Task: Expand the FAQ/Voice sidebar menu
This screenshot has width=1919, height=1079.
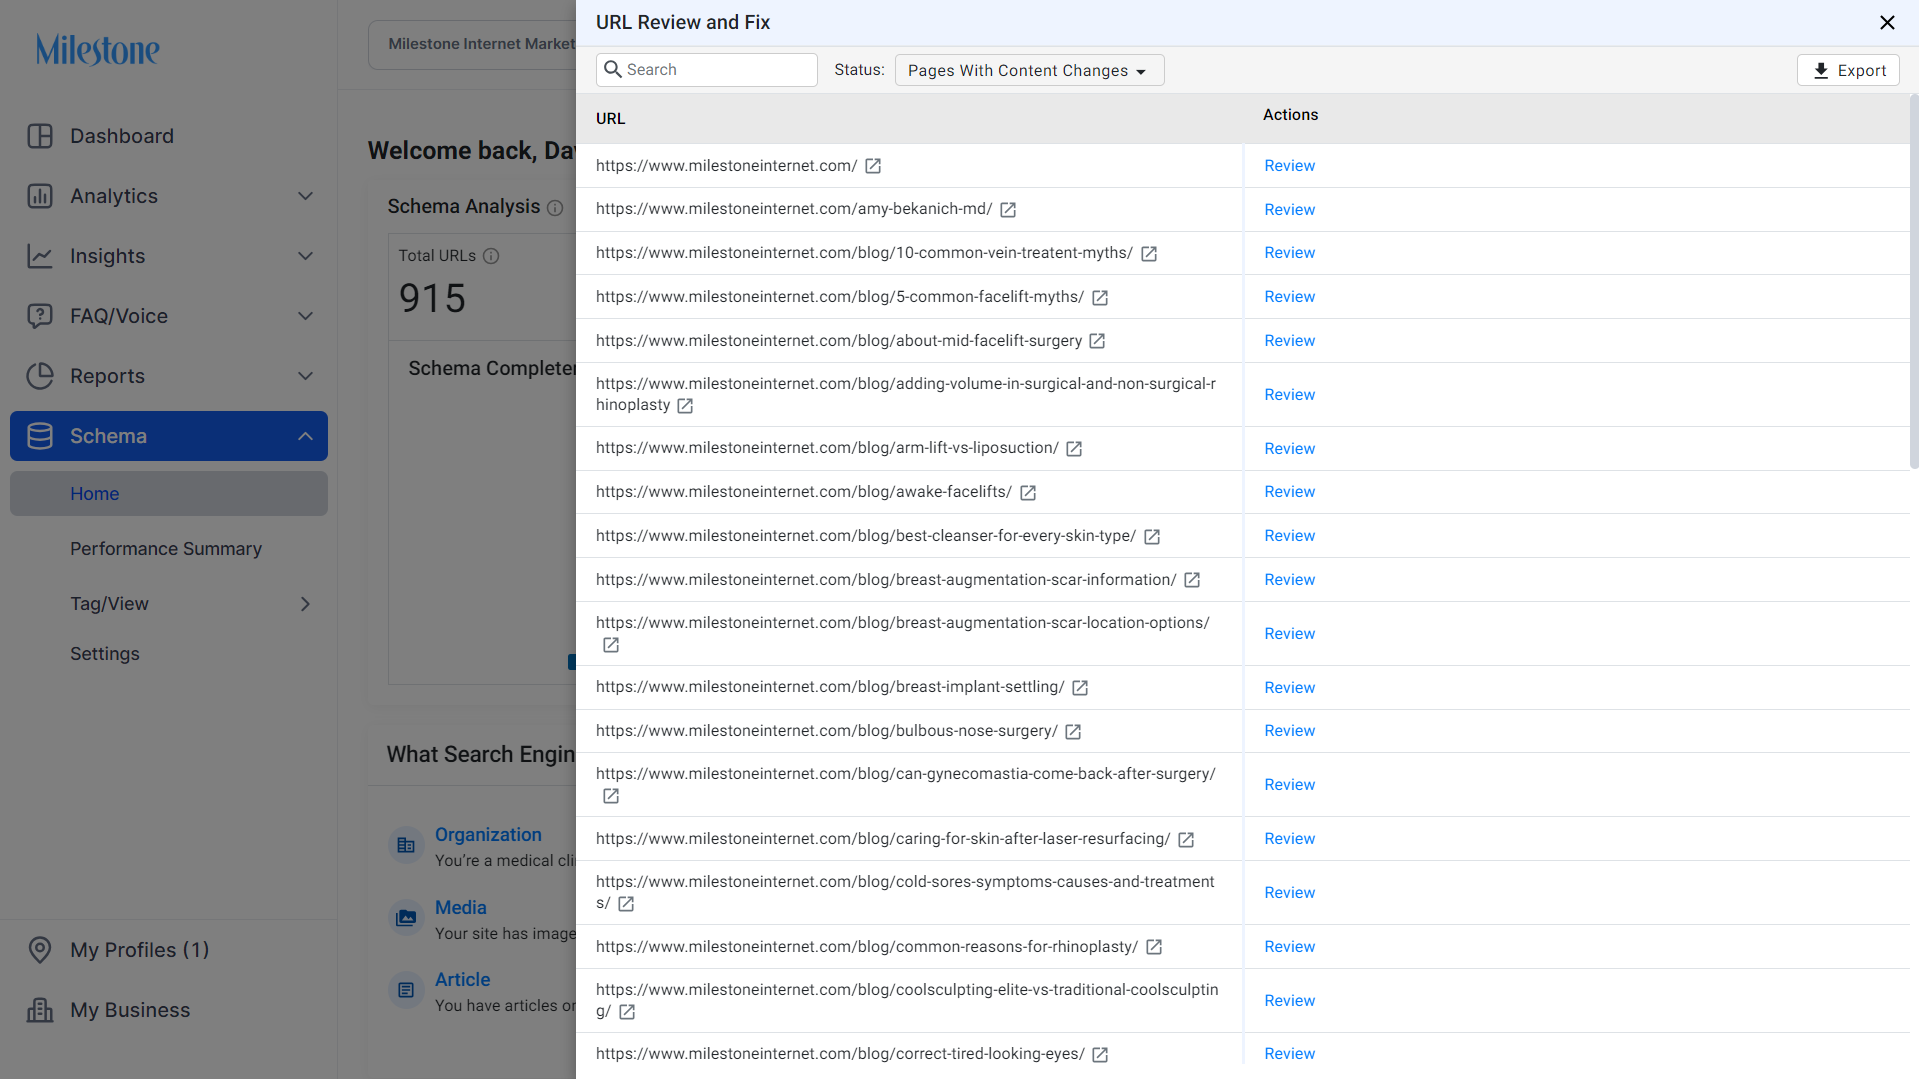Action: (x=306, y=316)
